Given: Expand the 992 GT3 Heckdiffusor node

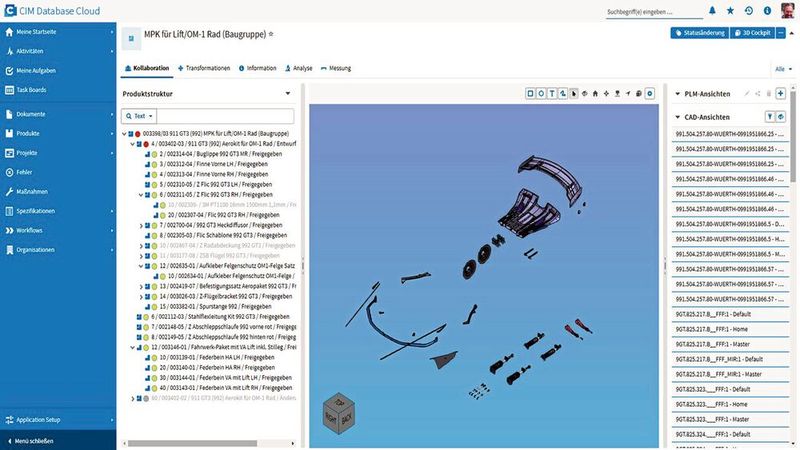Looking at the screenshot, I should [x=141, y=226].
